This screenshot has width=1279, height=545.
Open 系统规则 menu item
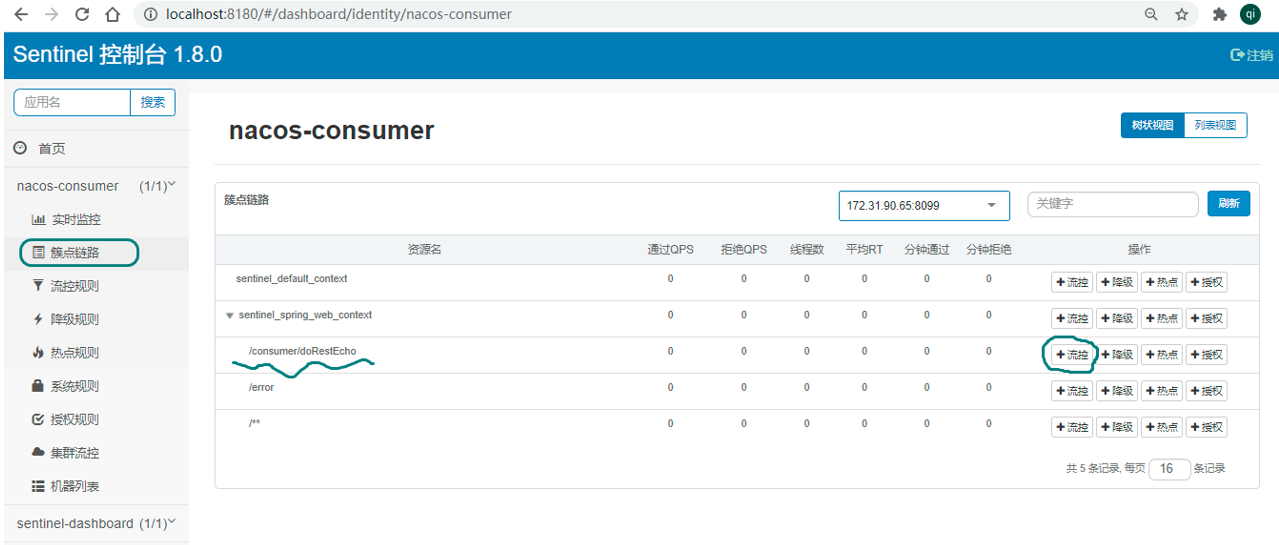(75, 386)
